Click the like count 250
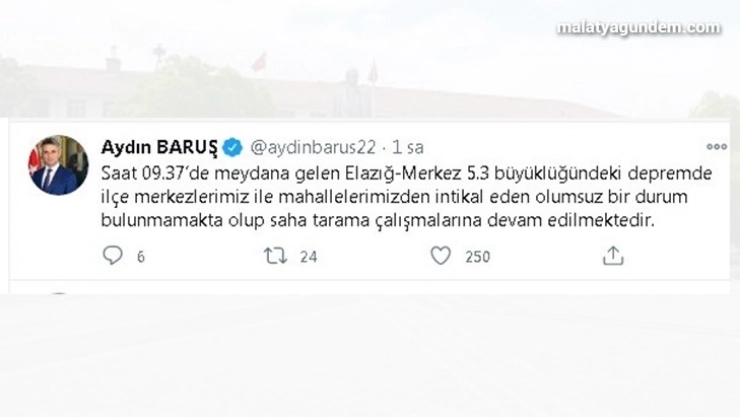 pos(478,257)
